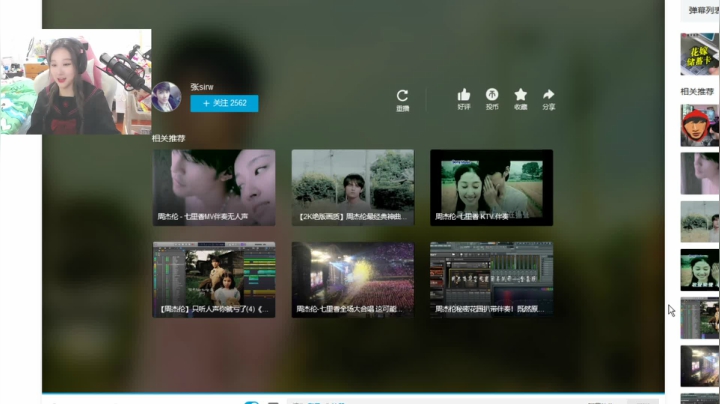Click the uploader name 张sirw
Image resolution: width=720 pixels, height=404 pixels.
(202, 87)
